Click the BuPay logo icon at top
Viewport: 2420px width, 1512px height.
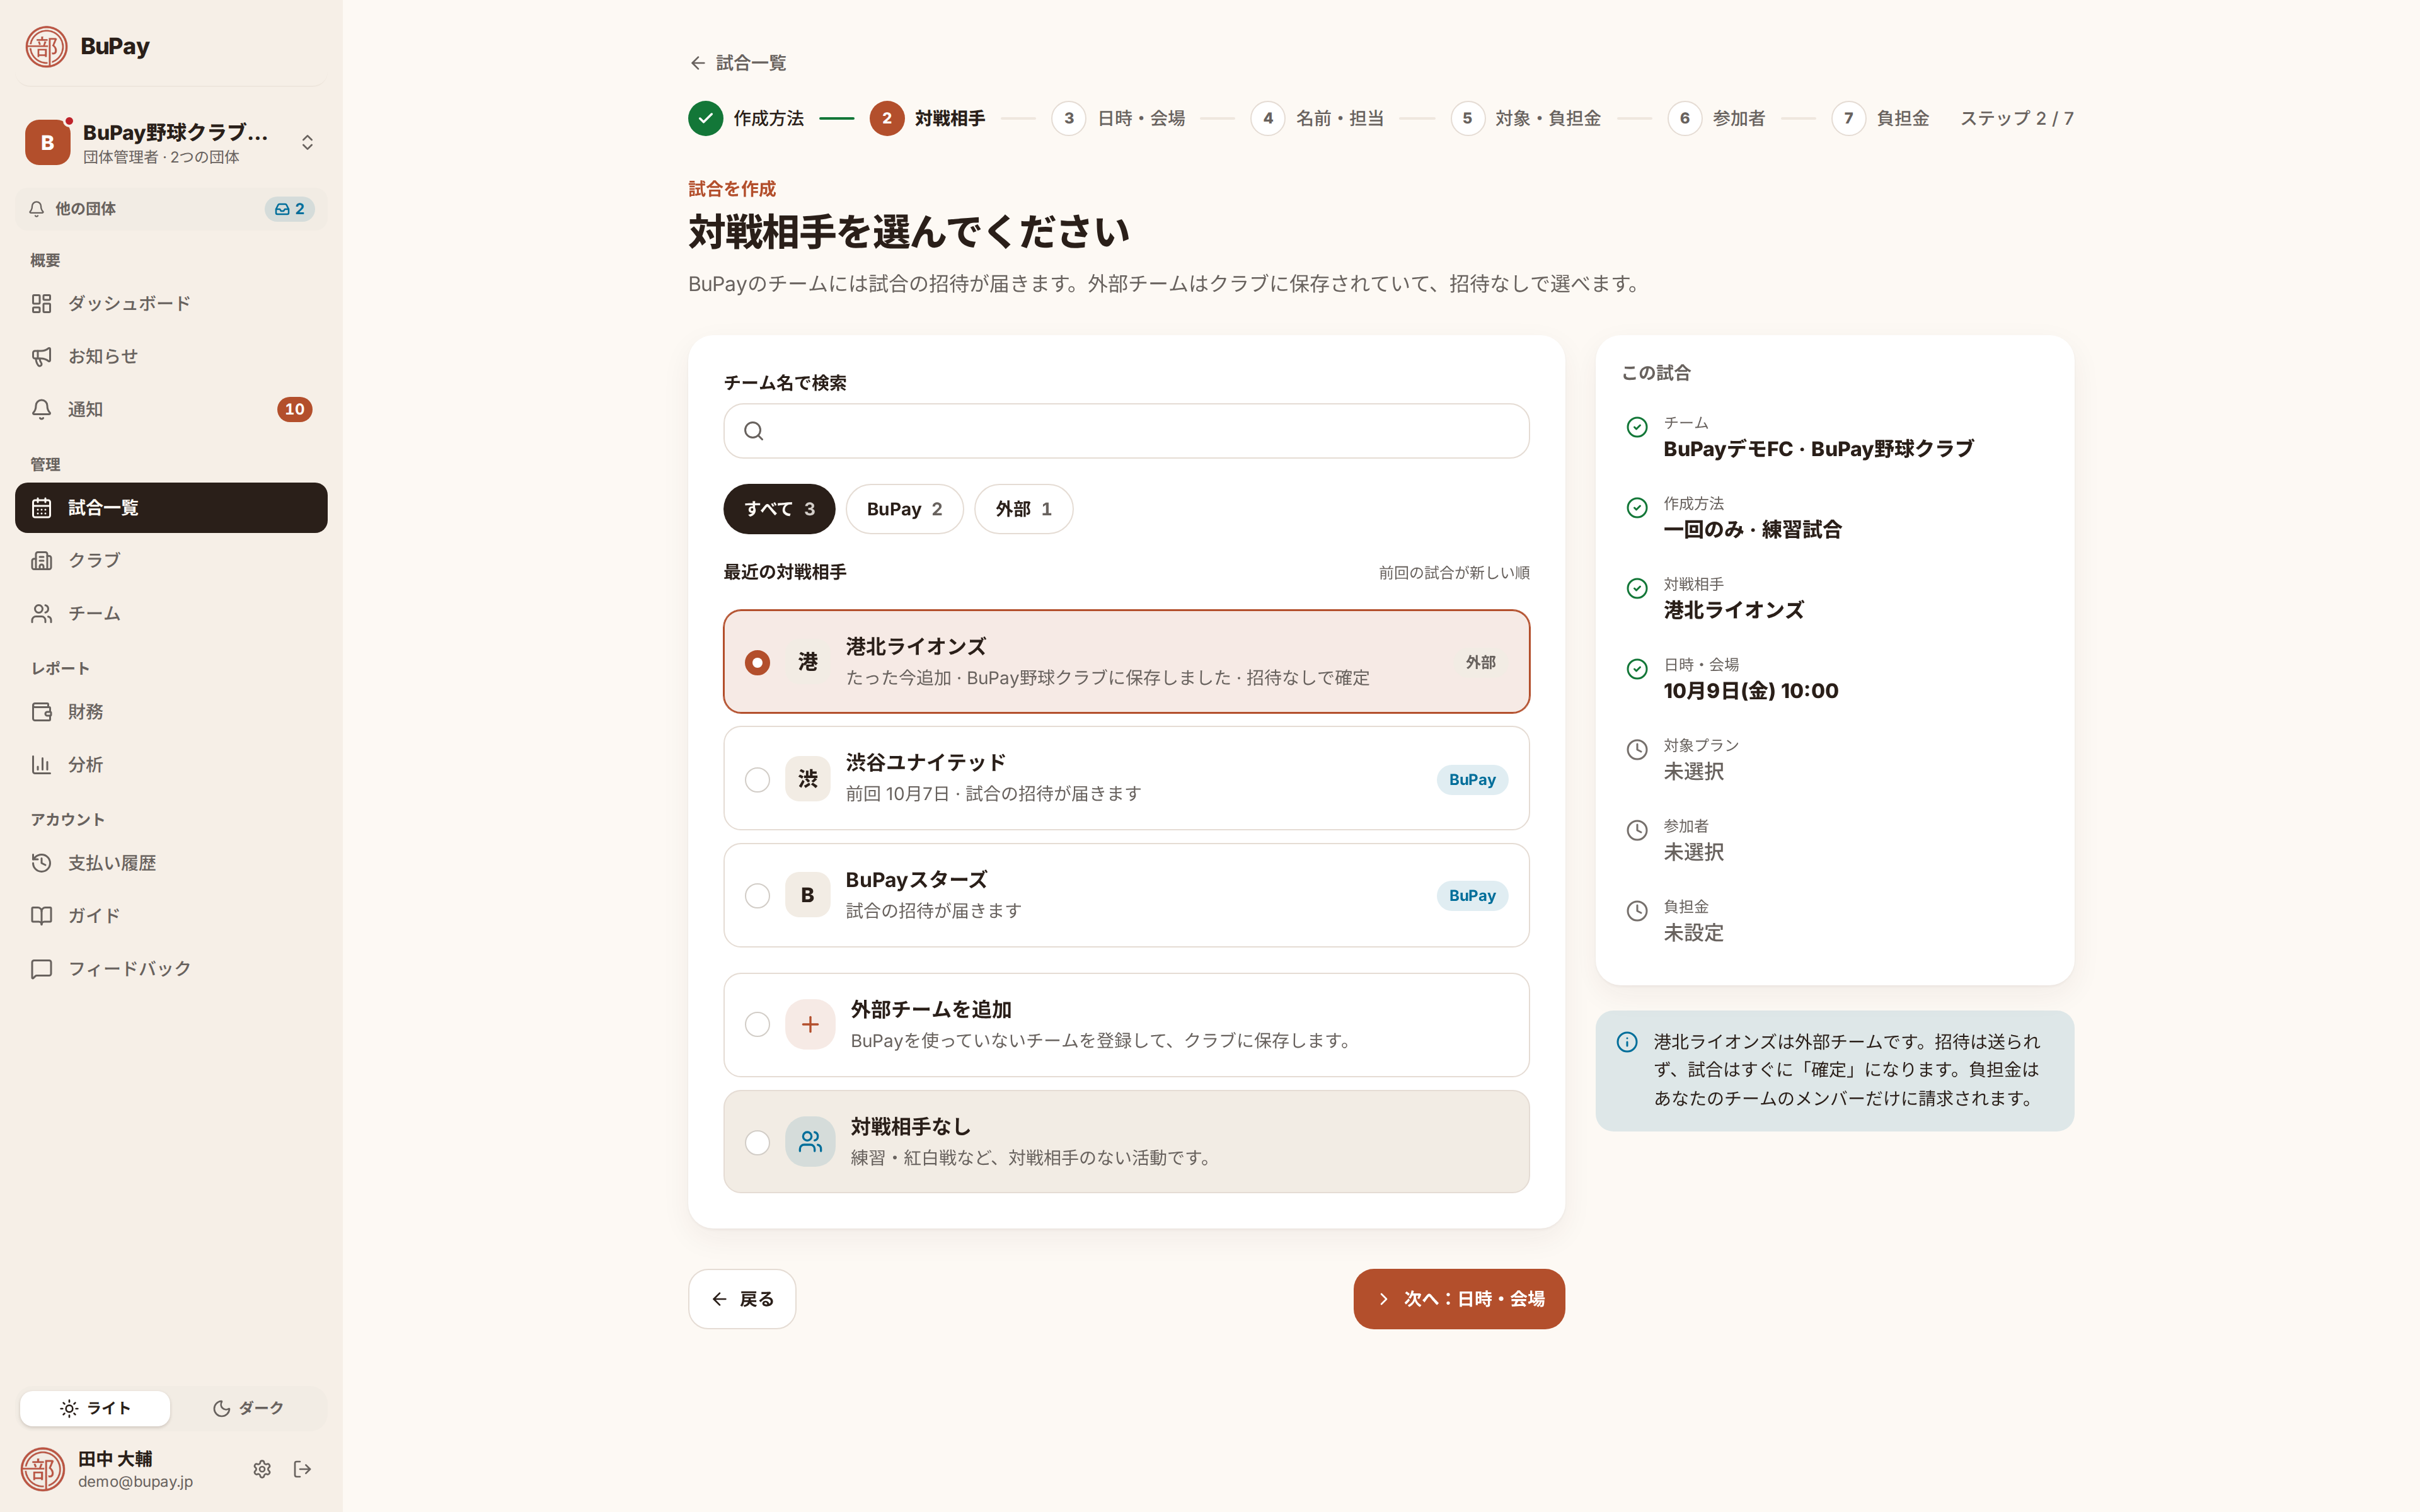tap(46, 46)
